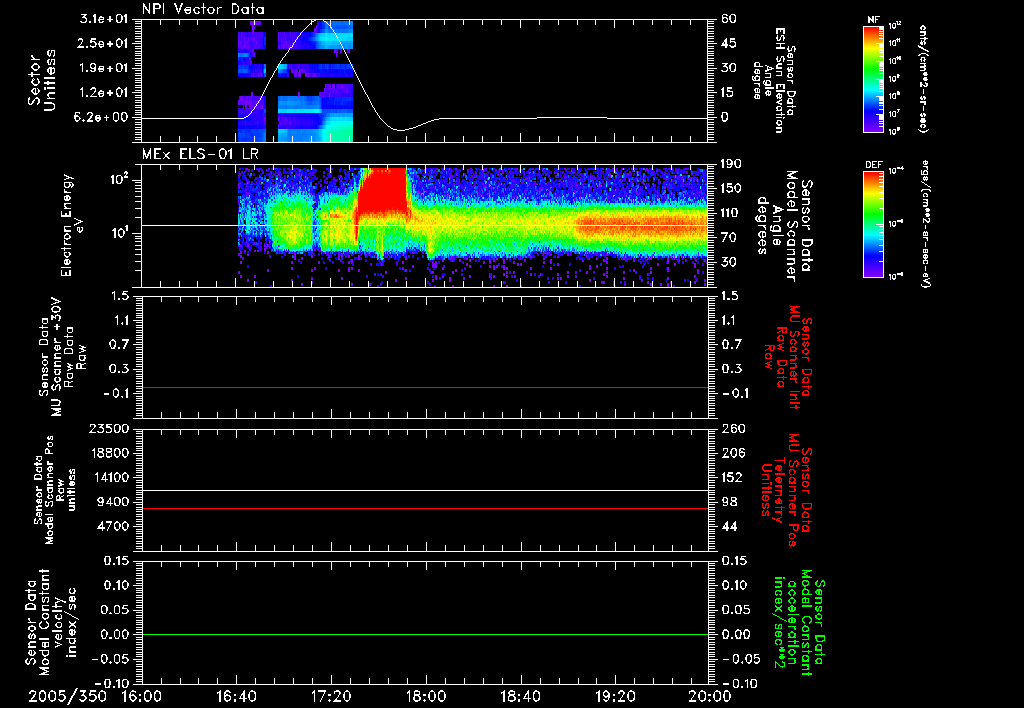
Task: Click the 60 degree elevation tick label
Action: click(729, 19)
